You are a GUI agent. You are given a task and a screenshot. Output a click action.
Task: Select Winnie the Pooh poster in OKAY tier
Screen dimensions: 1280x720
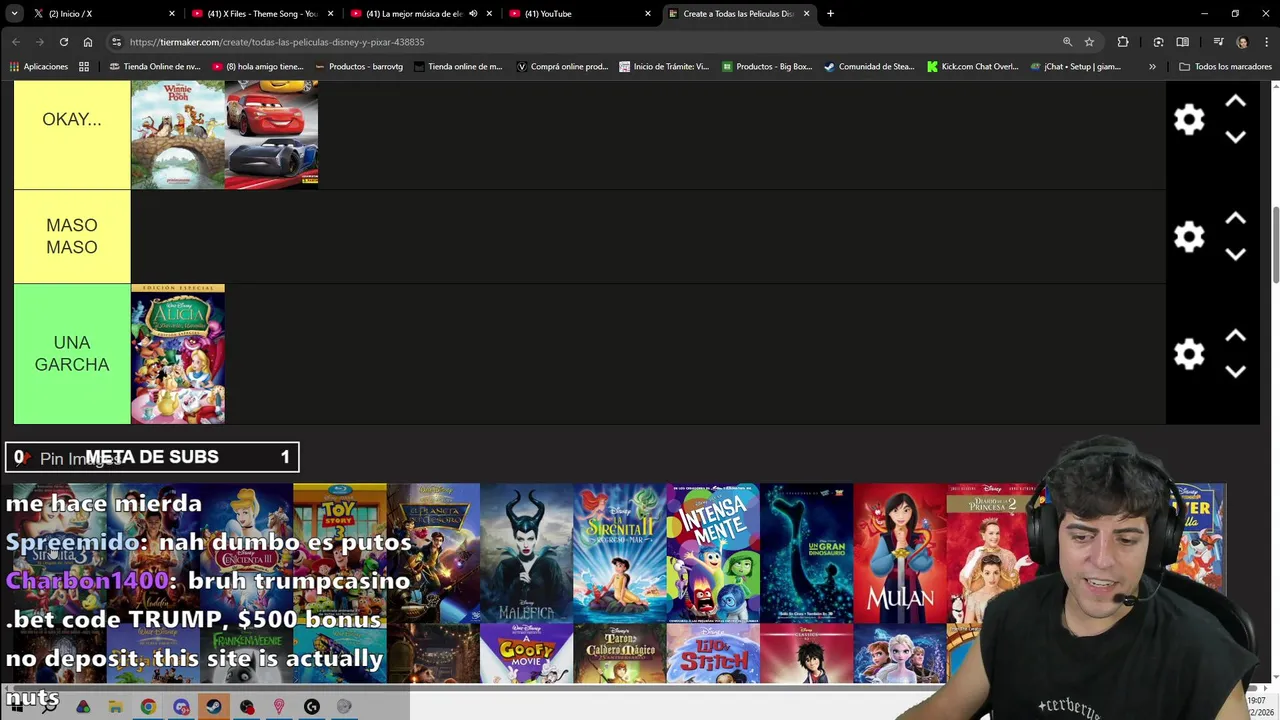pos(178,135)
